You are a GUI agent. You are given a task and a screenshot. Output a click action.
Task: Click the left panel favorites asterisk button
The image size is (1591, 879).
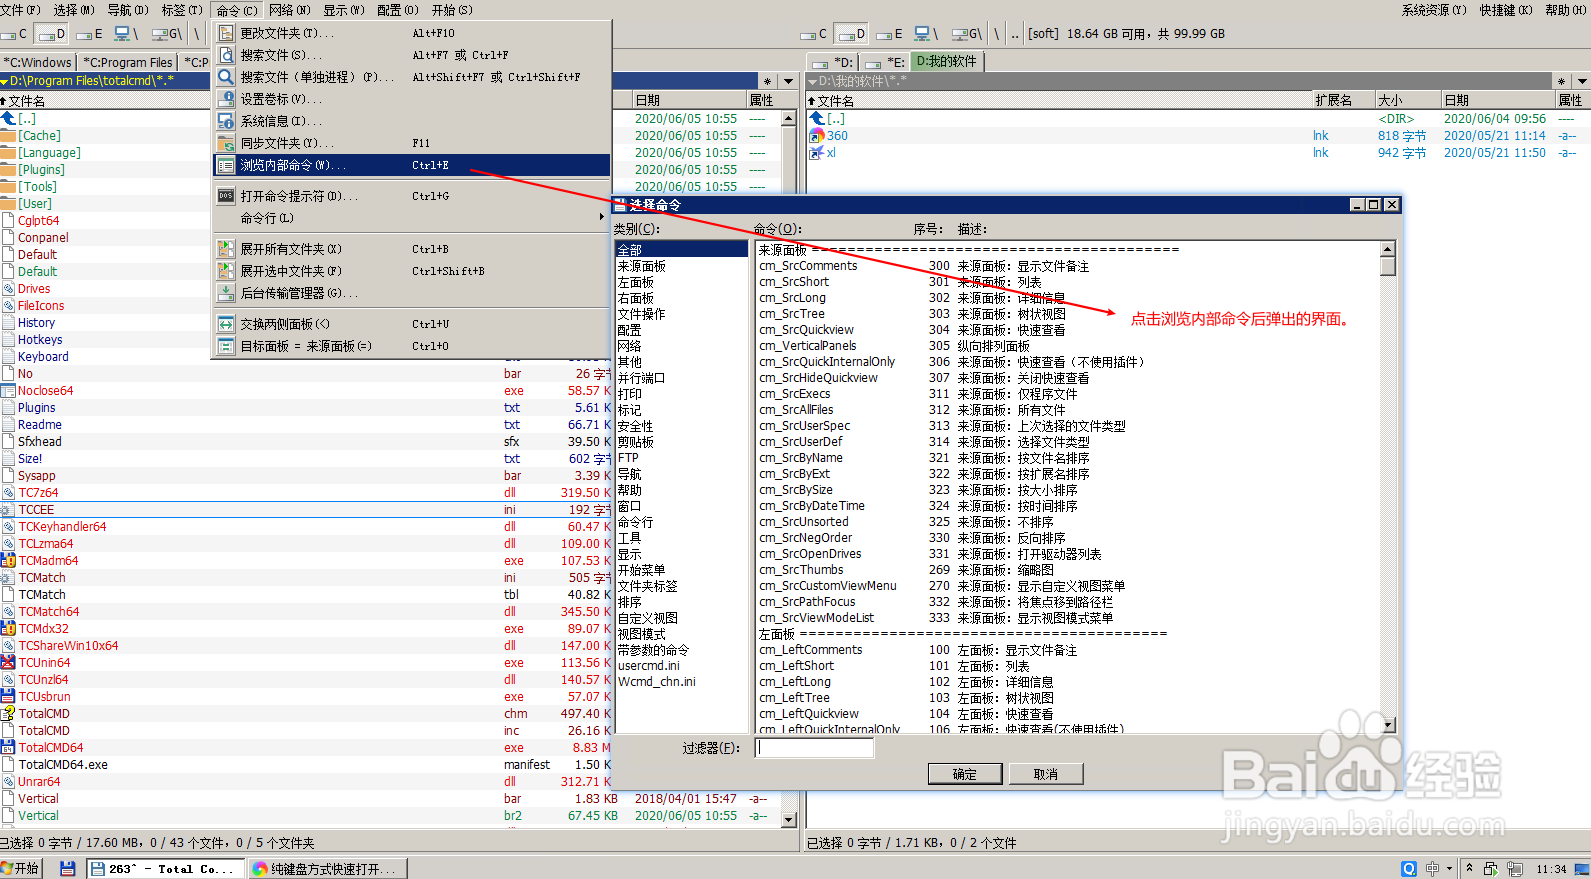(768, 81)
